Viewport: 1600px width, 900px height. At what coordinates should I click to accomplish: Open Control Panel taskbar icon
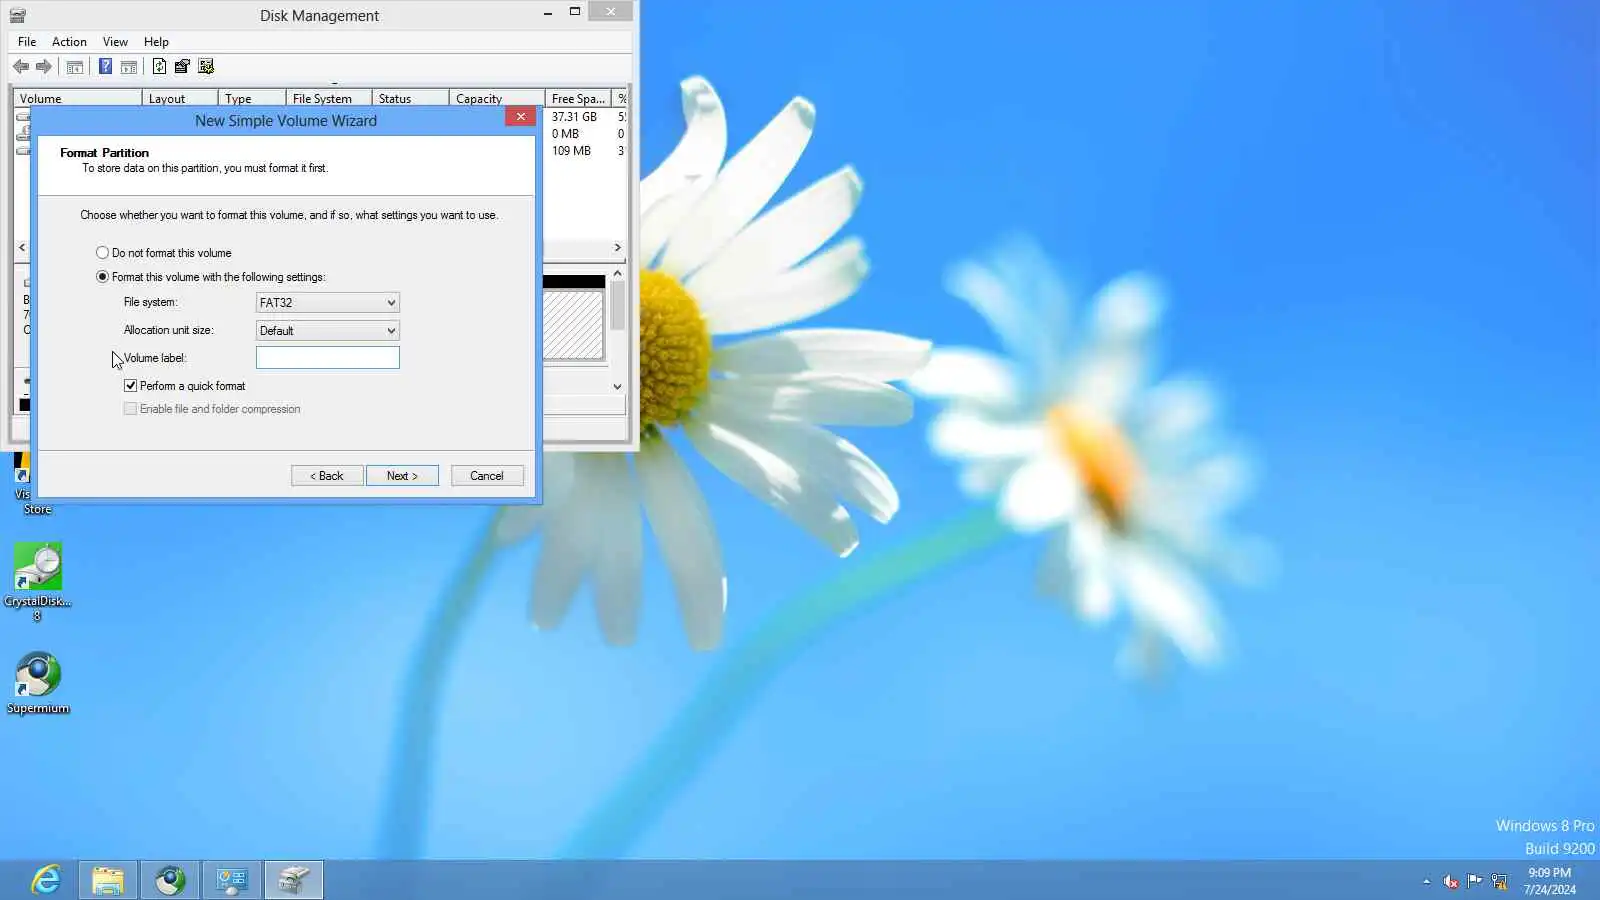(x=232, y=880)
